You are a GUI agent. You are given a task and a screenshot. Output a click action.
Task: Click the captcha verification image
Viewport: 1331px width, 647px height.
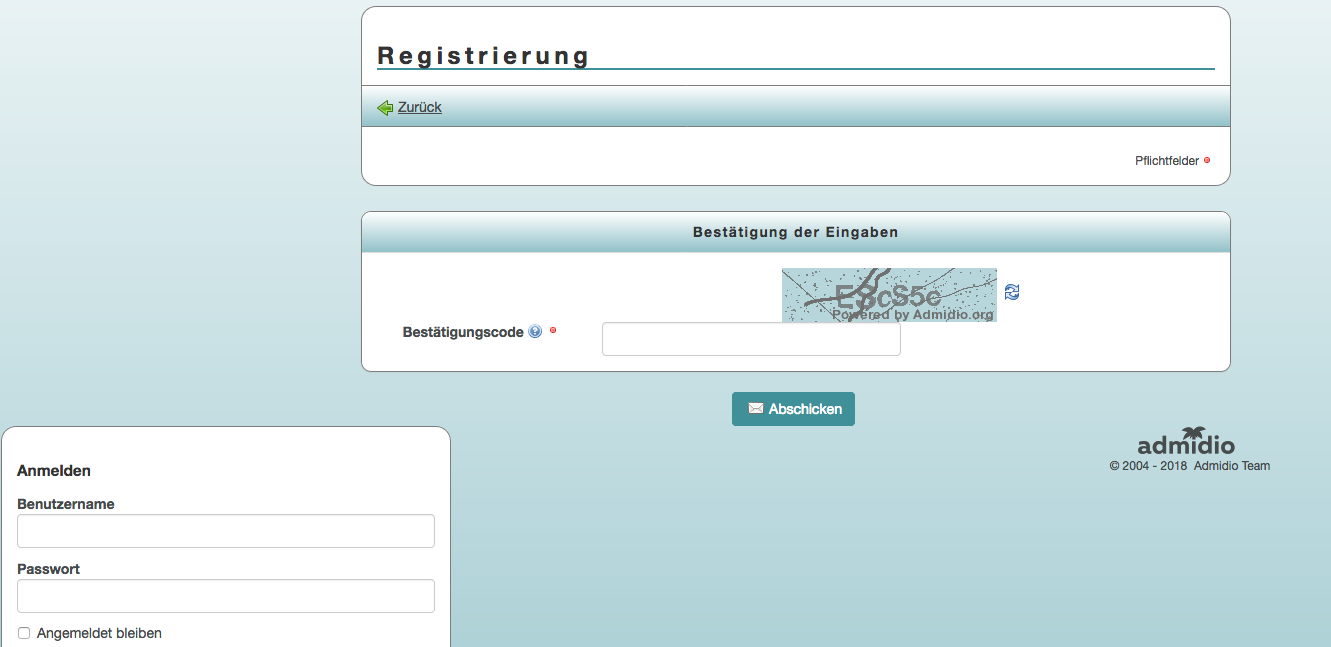pos(889,294)
